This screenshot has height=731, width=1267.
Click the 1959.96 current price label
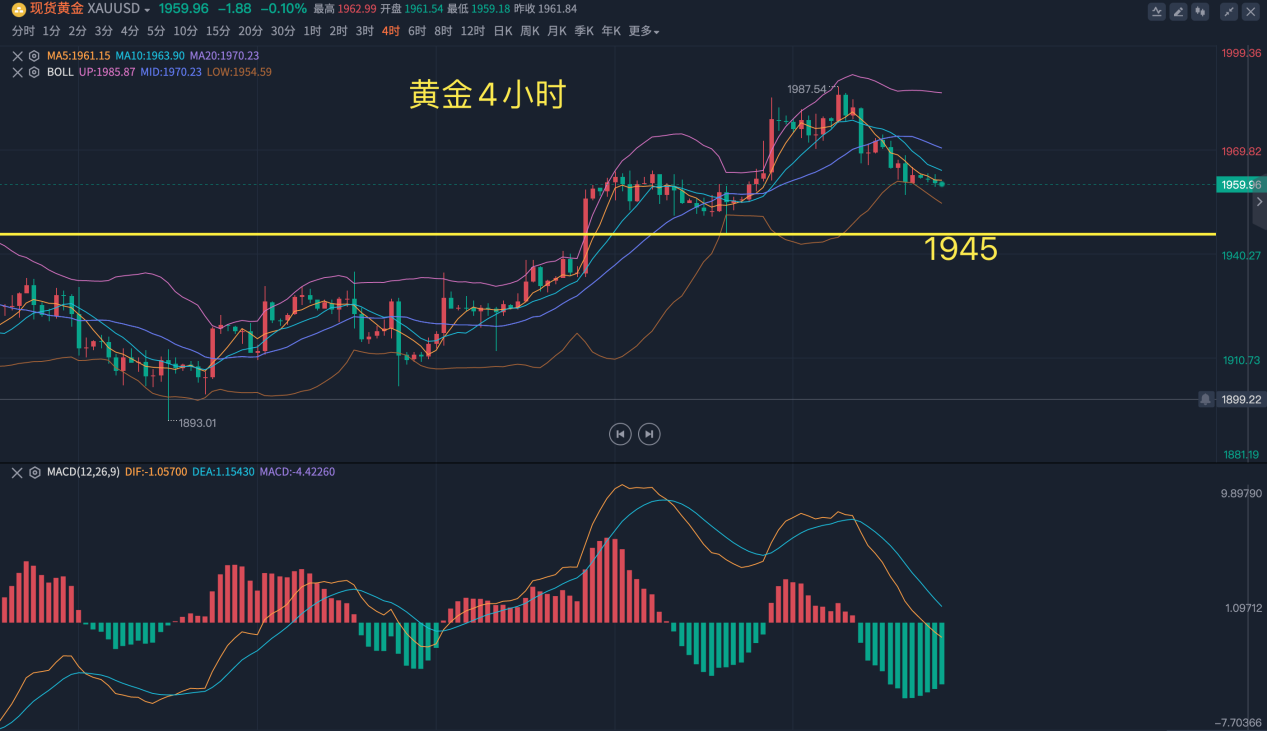[x=1239, y=185]
